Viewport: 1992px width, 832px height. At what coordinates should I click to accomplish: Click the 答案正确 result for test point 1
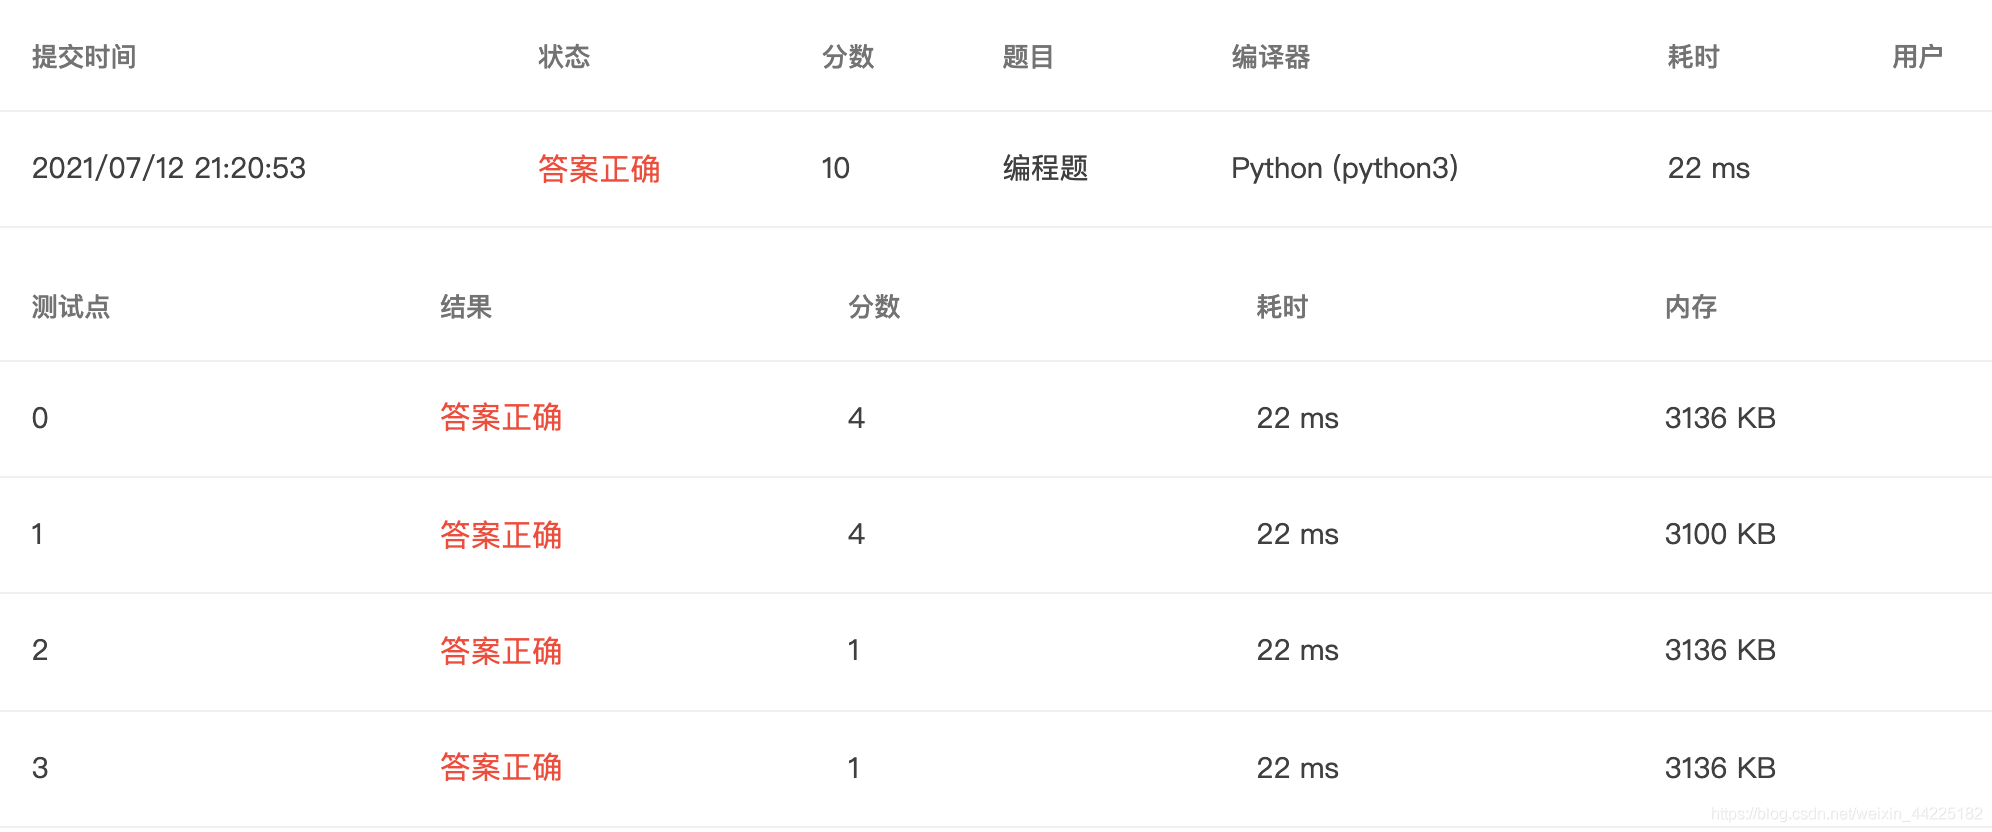[501, 535]
